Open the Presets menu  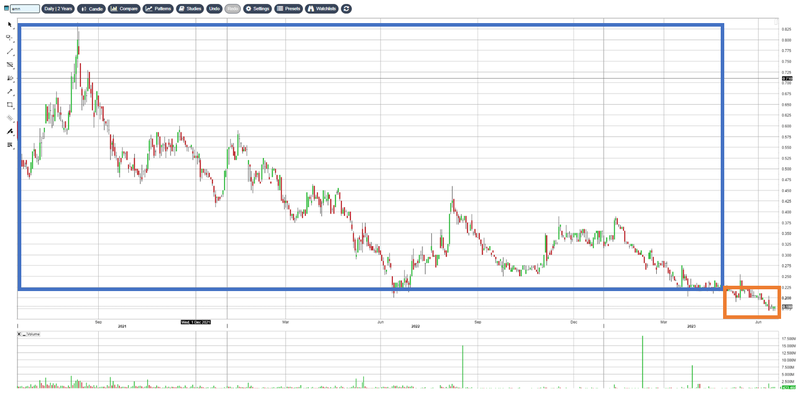(289, 9)
